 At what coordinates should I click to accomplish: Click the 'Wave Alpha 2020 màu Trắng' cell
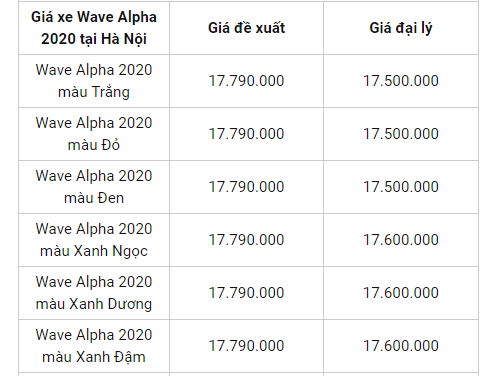click(x=94, y=81)
